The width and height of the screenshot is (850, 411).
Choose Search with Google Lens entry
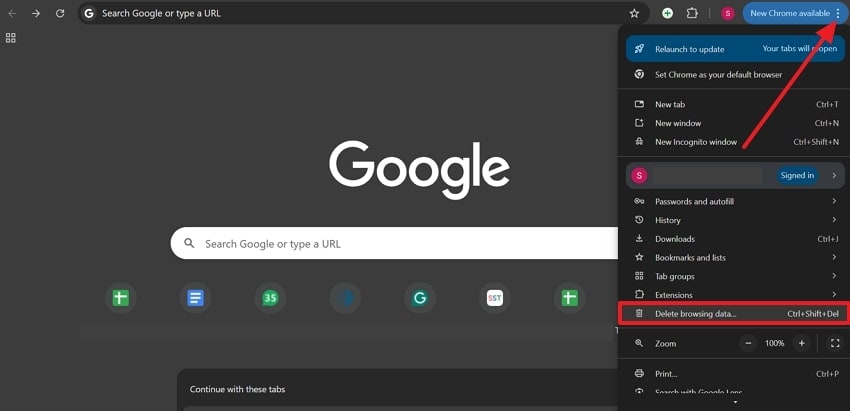736,391
